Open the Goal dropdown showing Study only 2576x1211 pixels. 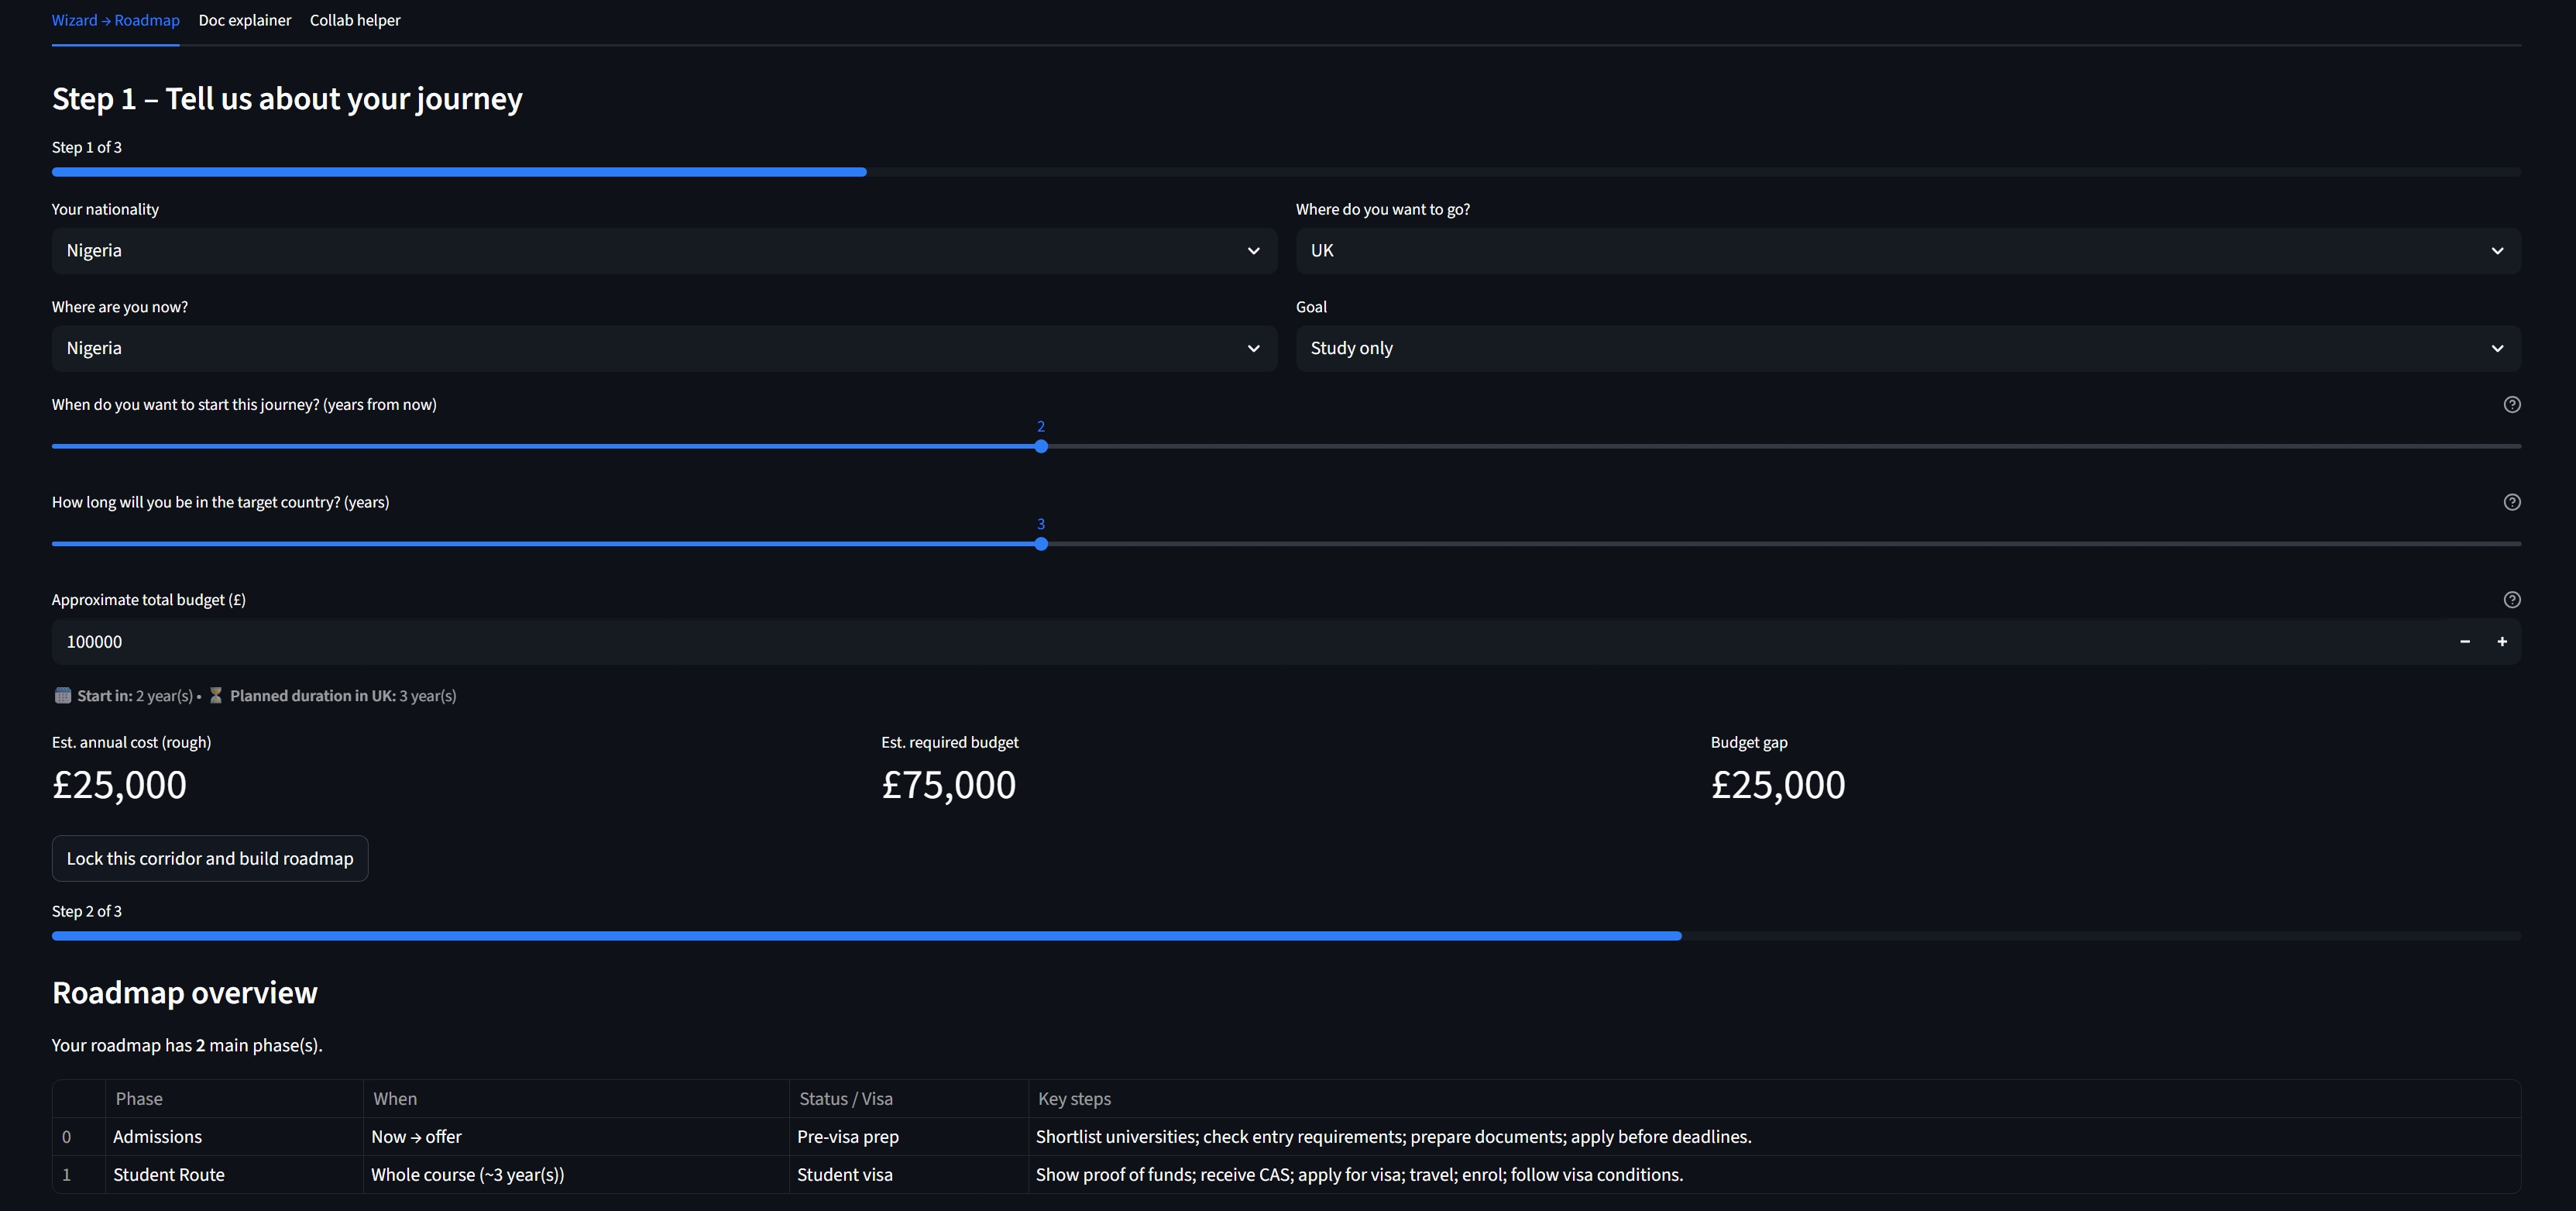tap(1907, 348)
